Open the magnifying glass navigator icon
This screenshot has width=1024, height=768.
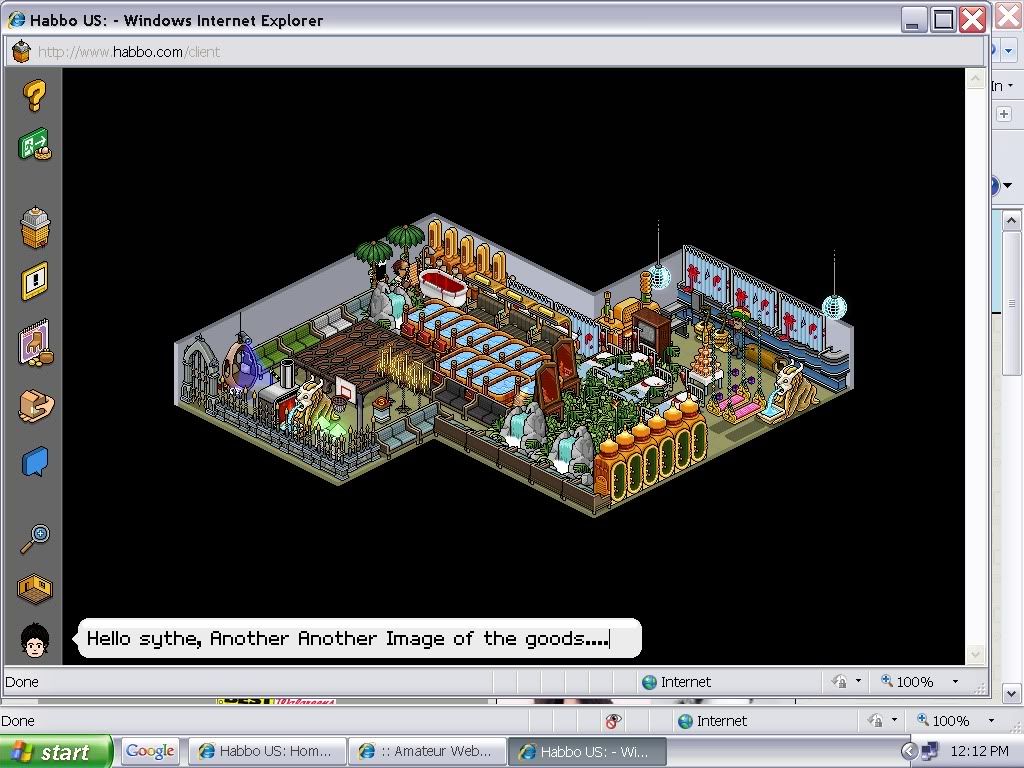35,539
